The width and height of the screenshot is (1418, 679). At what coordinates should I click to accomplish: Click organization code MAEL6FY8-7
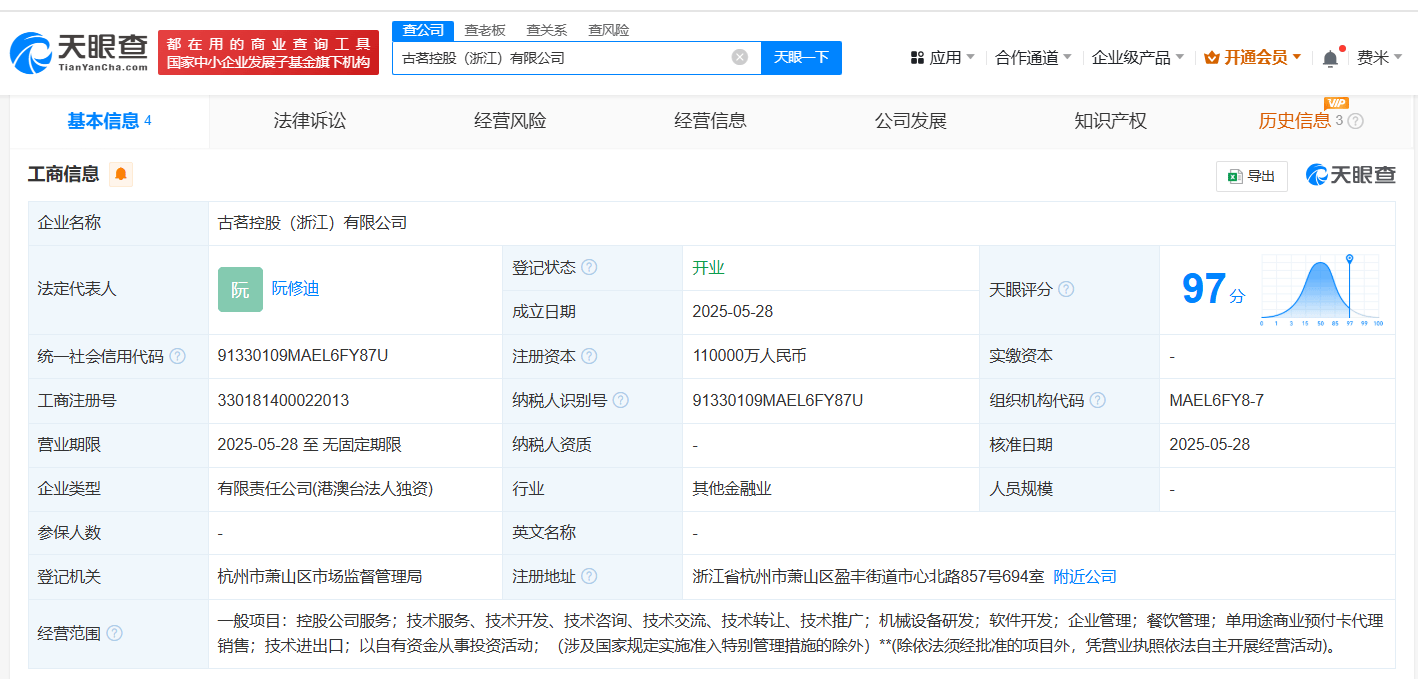point(1216,400)
